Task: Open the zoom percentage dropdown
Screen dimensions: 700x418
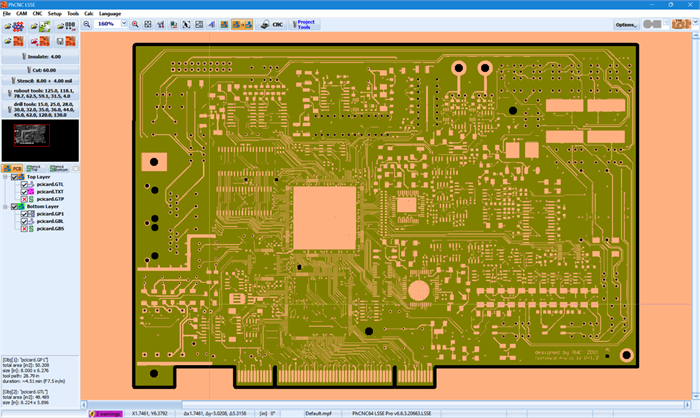Action: 124,24
